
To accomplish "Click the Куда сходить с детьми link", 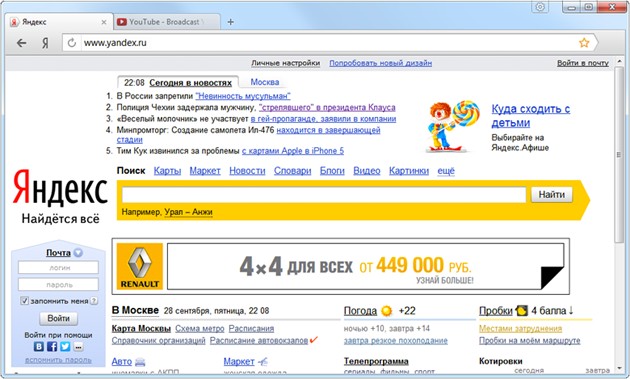I will pos(530,115).
